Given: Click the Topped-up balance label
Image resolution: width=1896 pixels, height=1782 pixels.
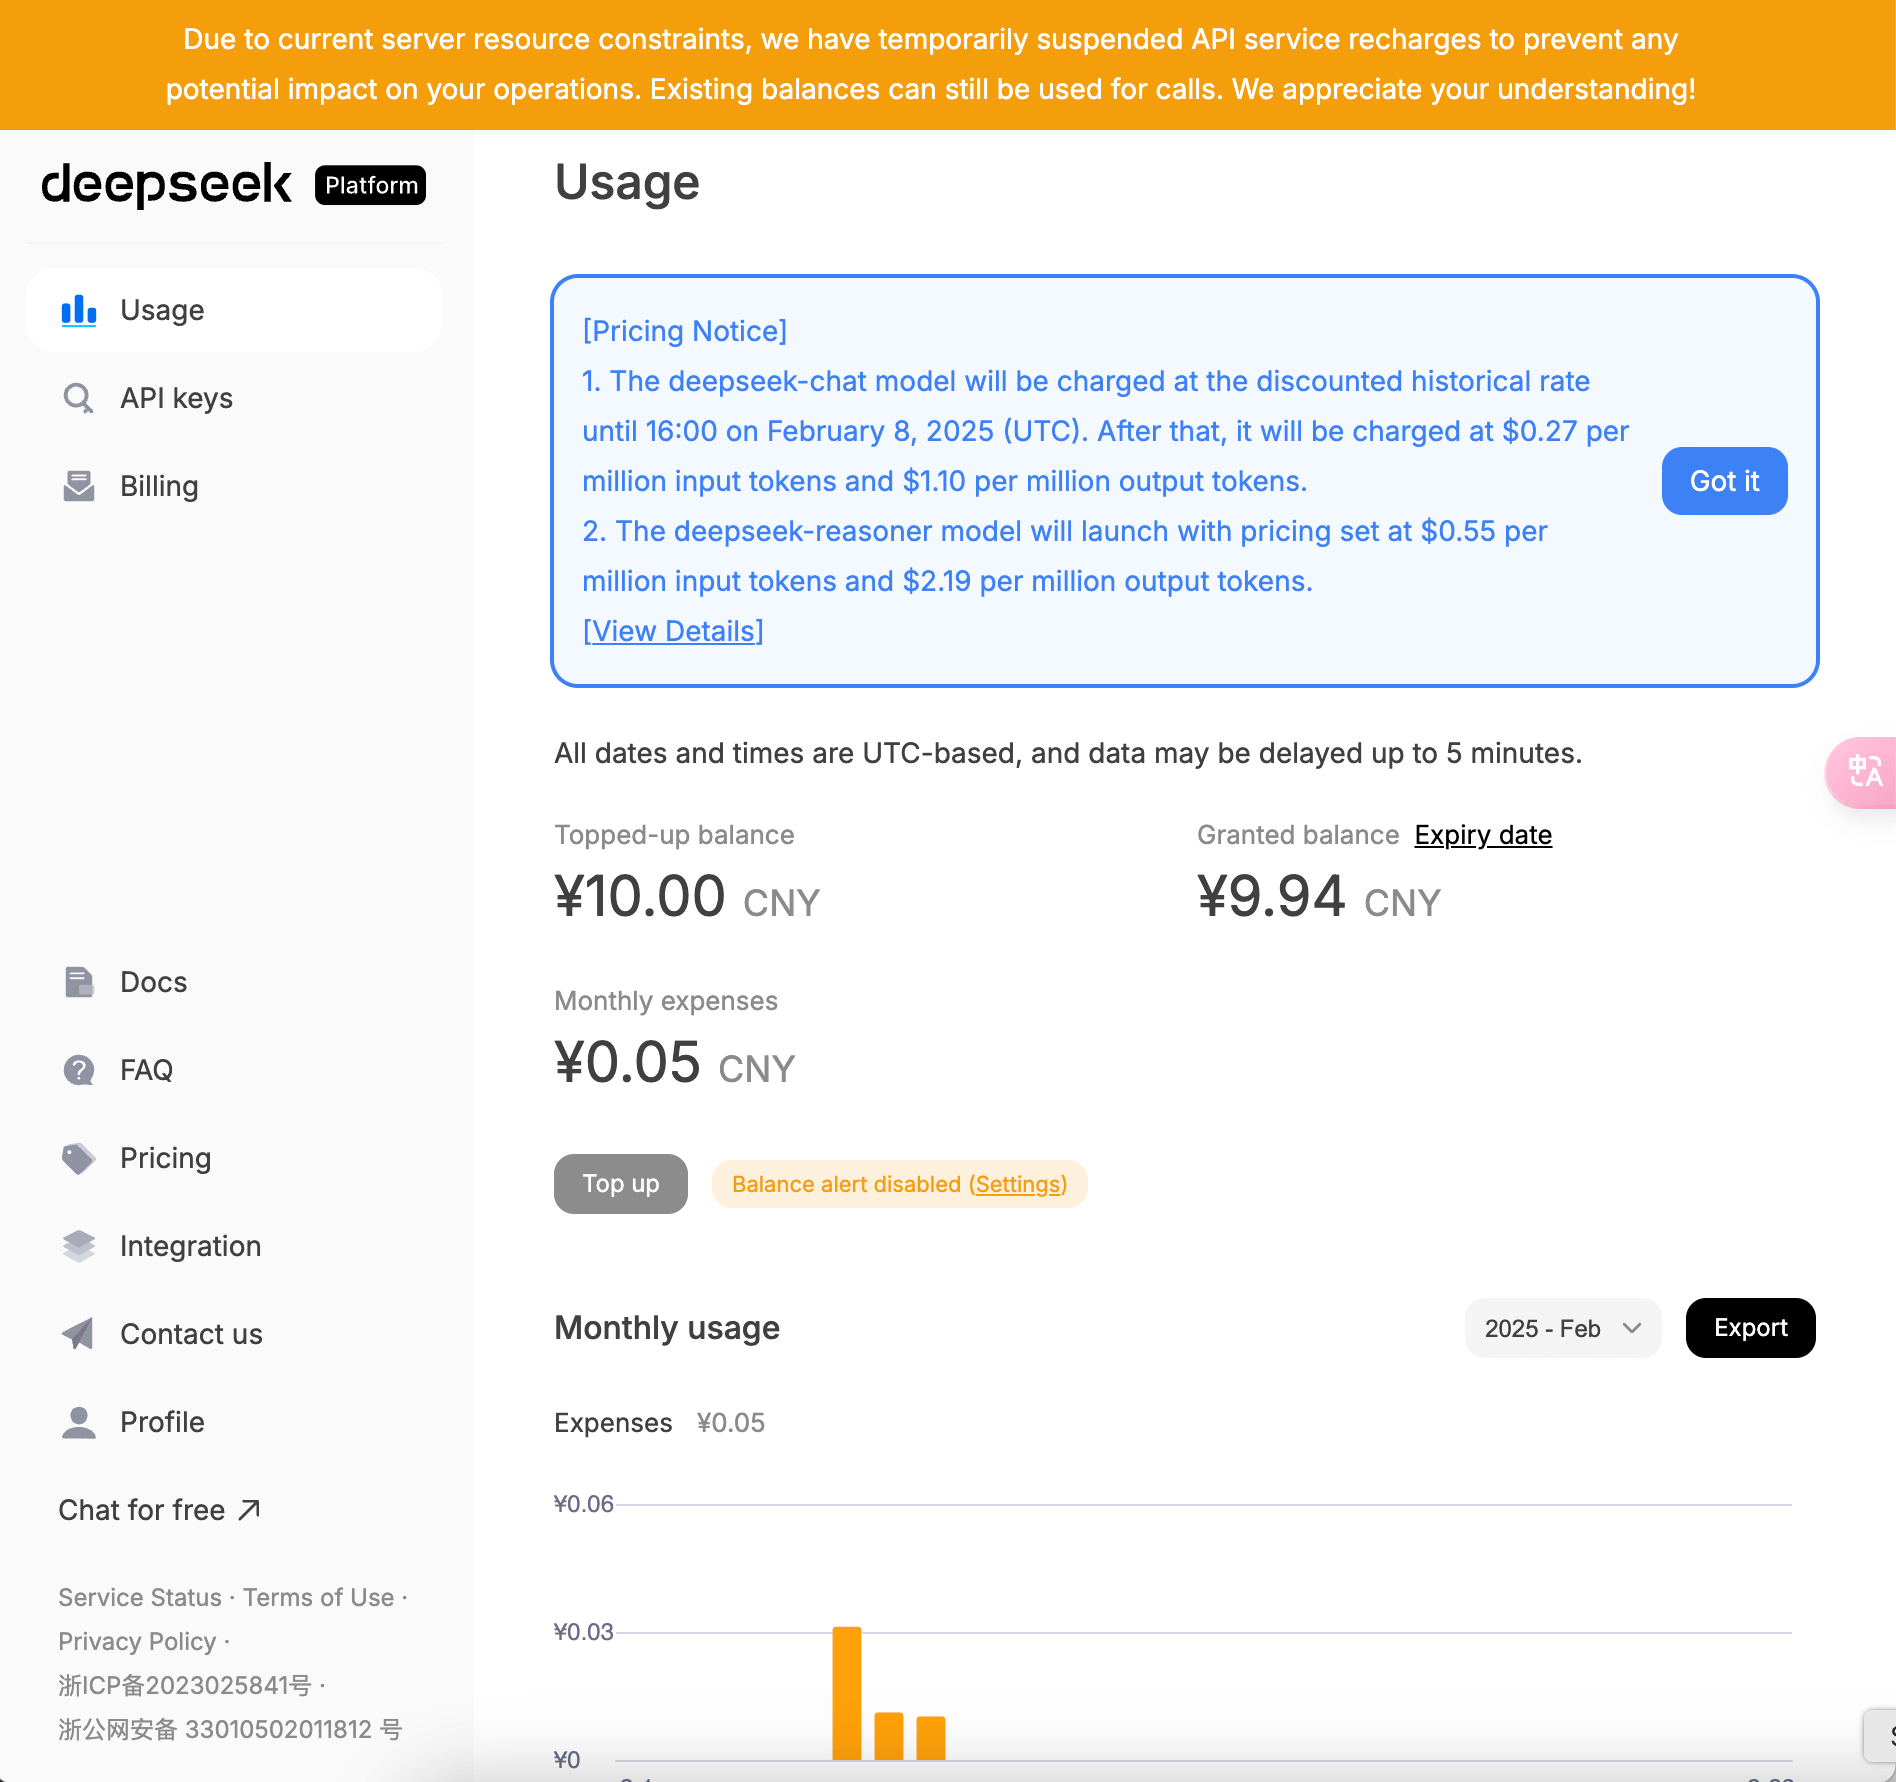Looking at the screenshot, I should 674,835.
